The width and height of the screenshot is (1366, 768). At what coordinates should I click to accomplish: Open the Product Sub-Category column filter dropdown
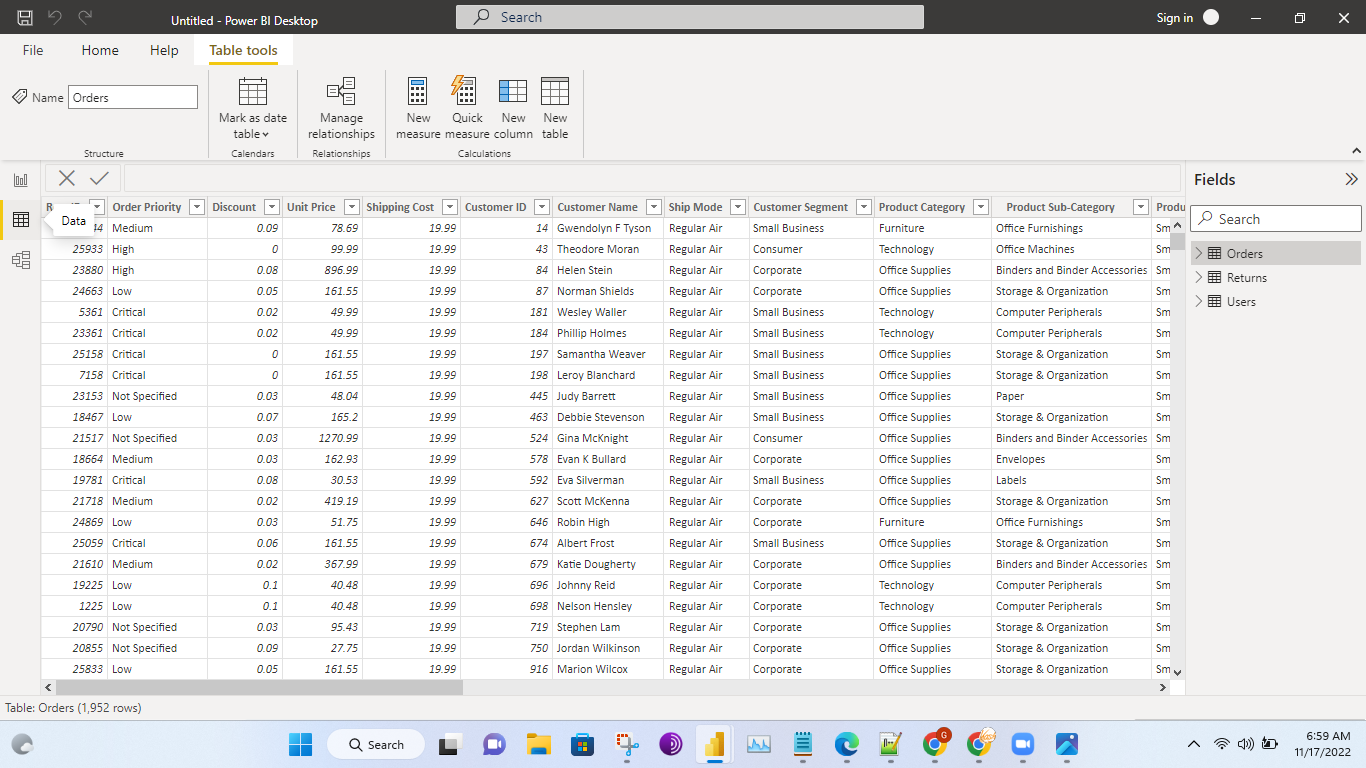(1140, 207)
